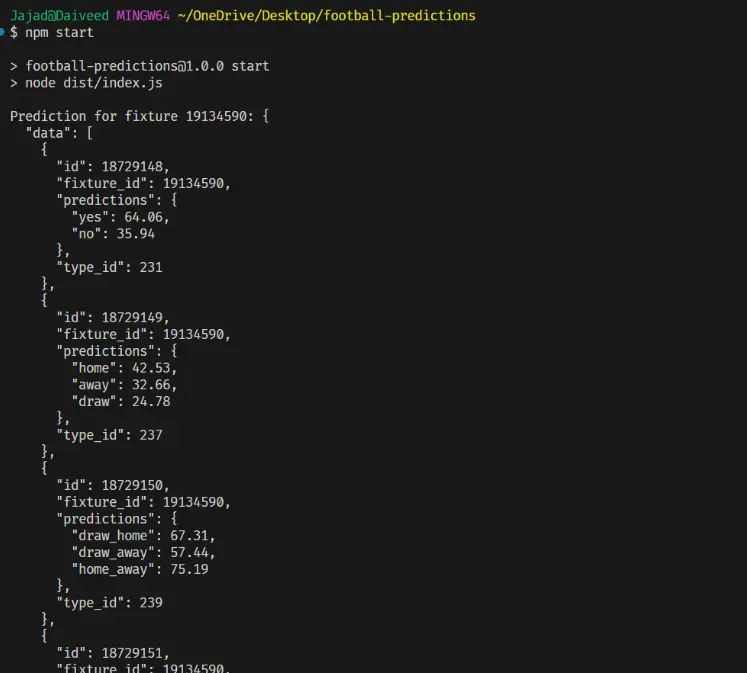Click the "MINGW64" shell label
Image resolution: width=747 pixels, height=673 pixels.
click(x=143, y=16)
